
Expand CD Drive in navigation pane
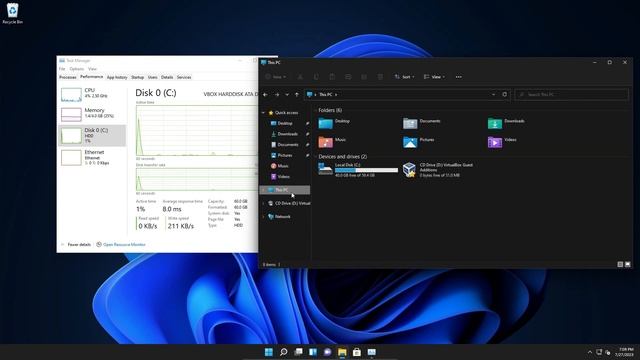263,203
